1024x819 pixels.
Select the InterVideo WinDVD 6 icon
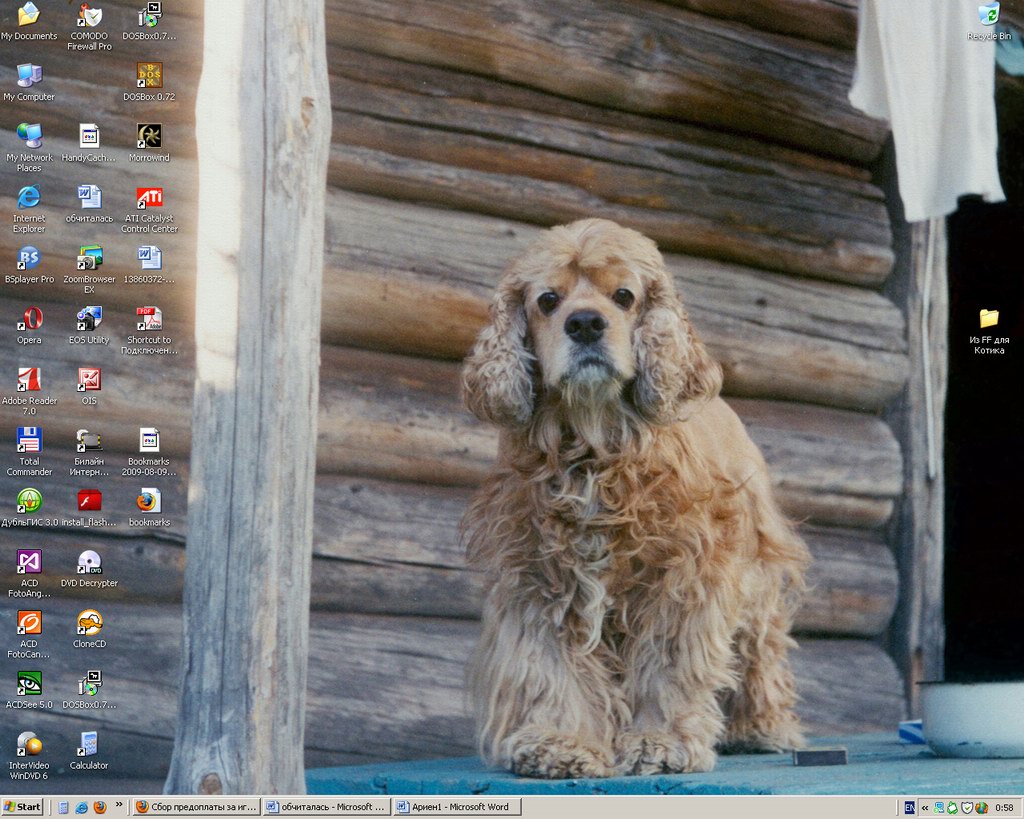(x=29, y=756)
